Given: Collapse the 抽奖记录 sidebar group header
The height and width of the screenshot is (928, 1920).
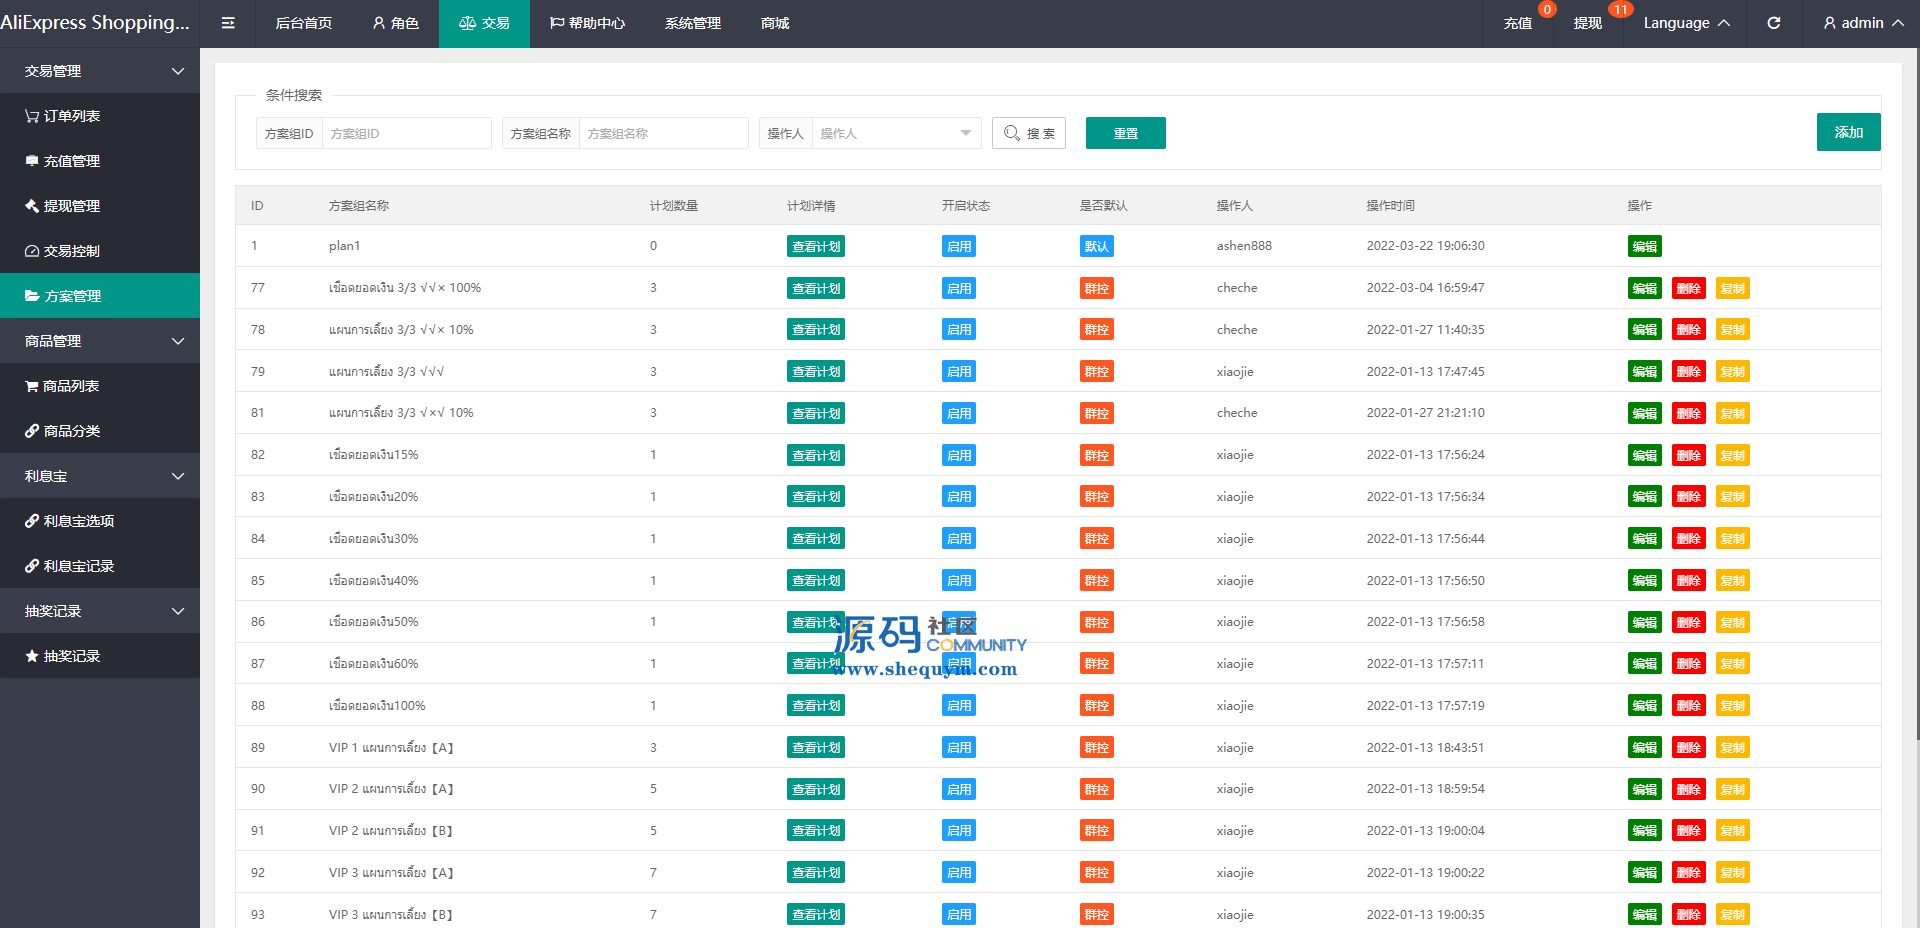Looking at the screenshot, I should 100,611.
